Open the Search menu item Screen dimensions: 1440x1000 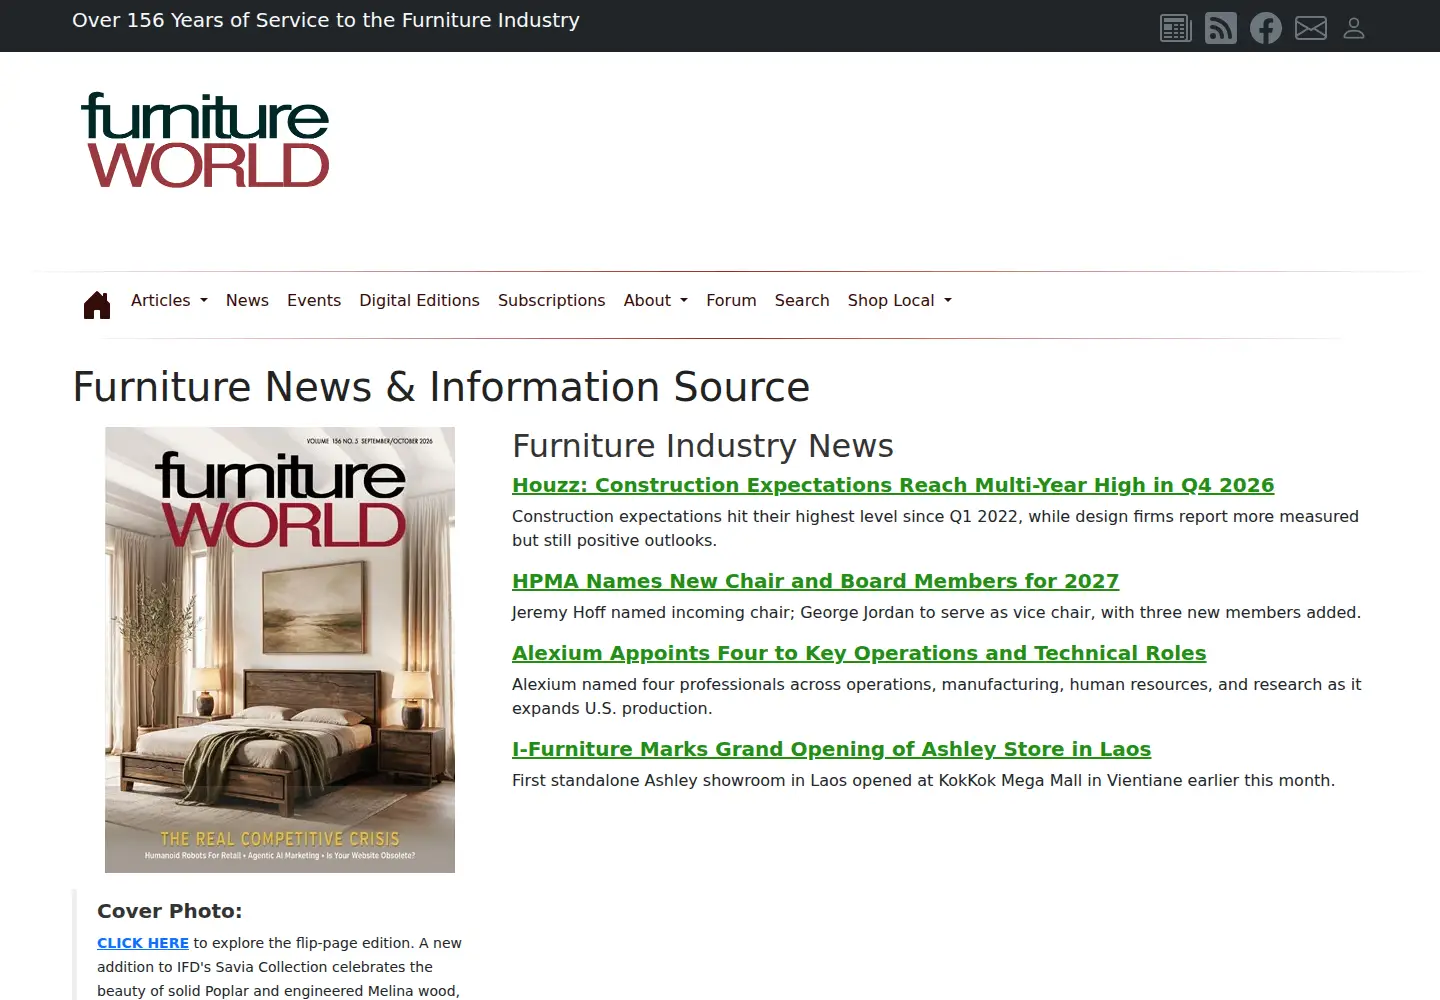pos(802,300)
